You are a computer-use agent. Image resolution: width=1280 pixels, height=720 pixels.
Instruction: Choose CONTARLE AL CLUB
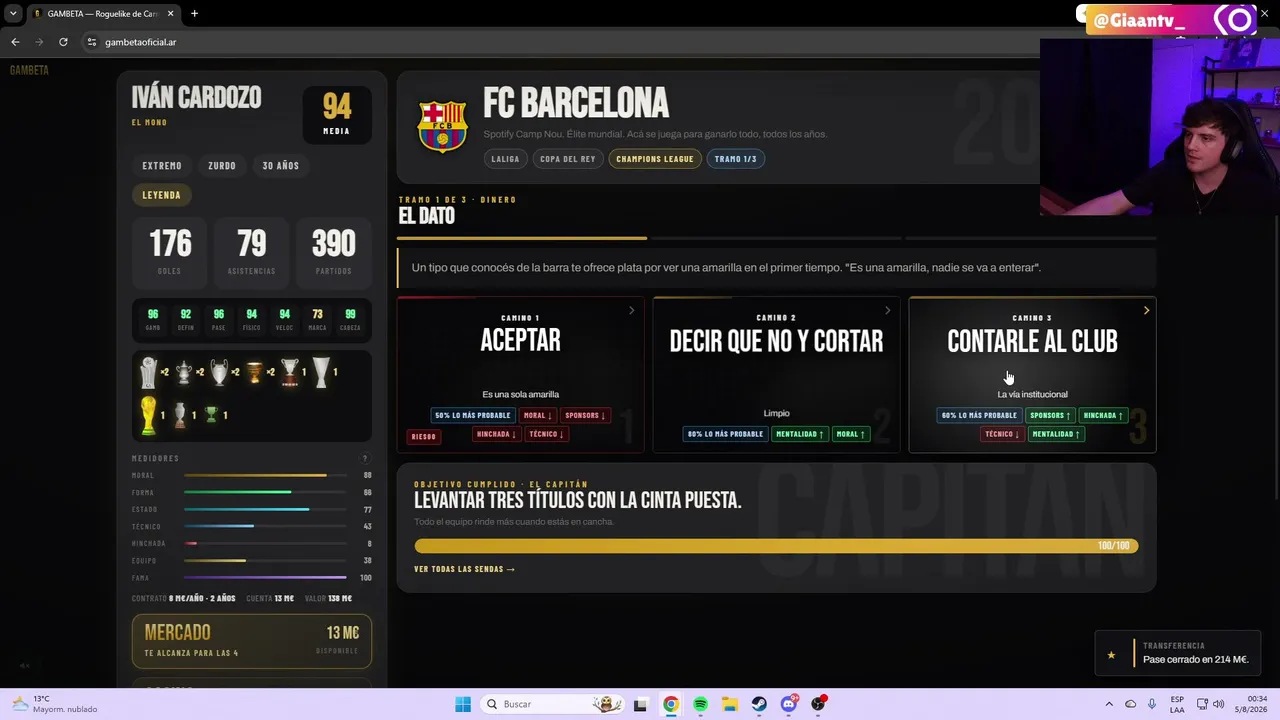[x=1032, y=375]
